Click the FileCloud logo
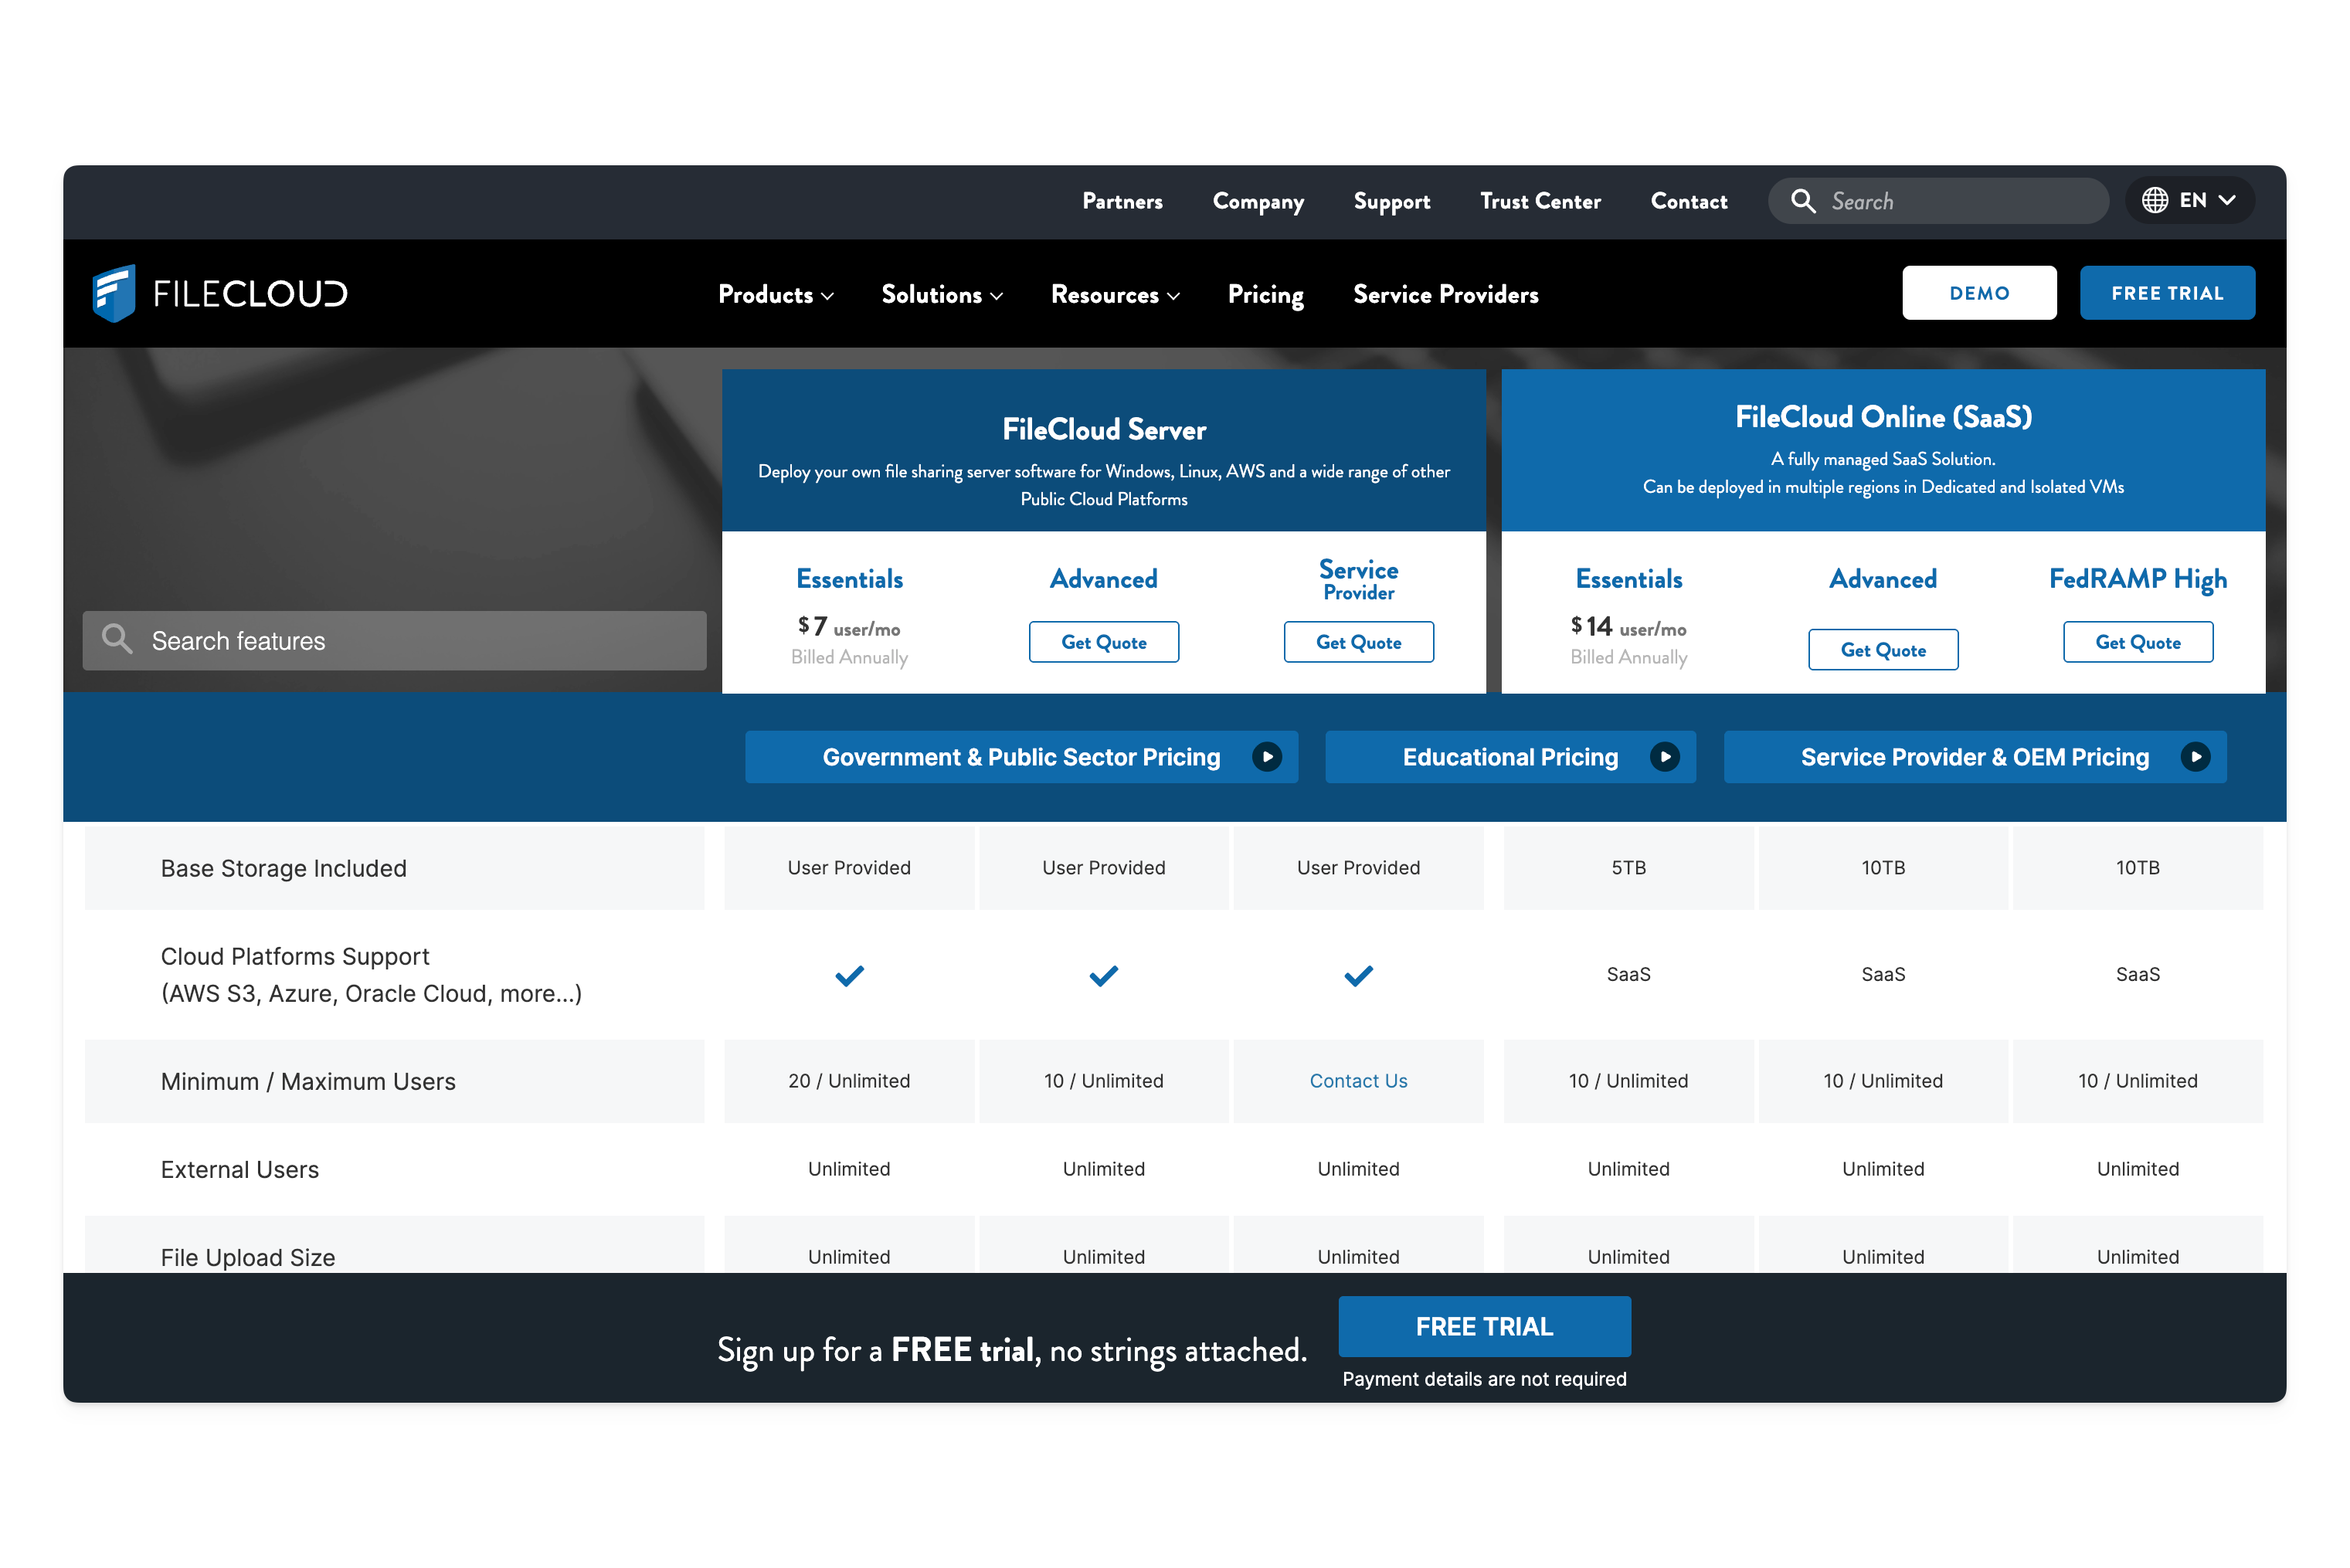2350x1568 pixels. pos(220,293)
